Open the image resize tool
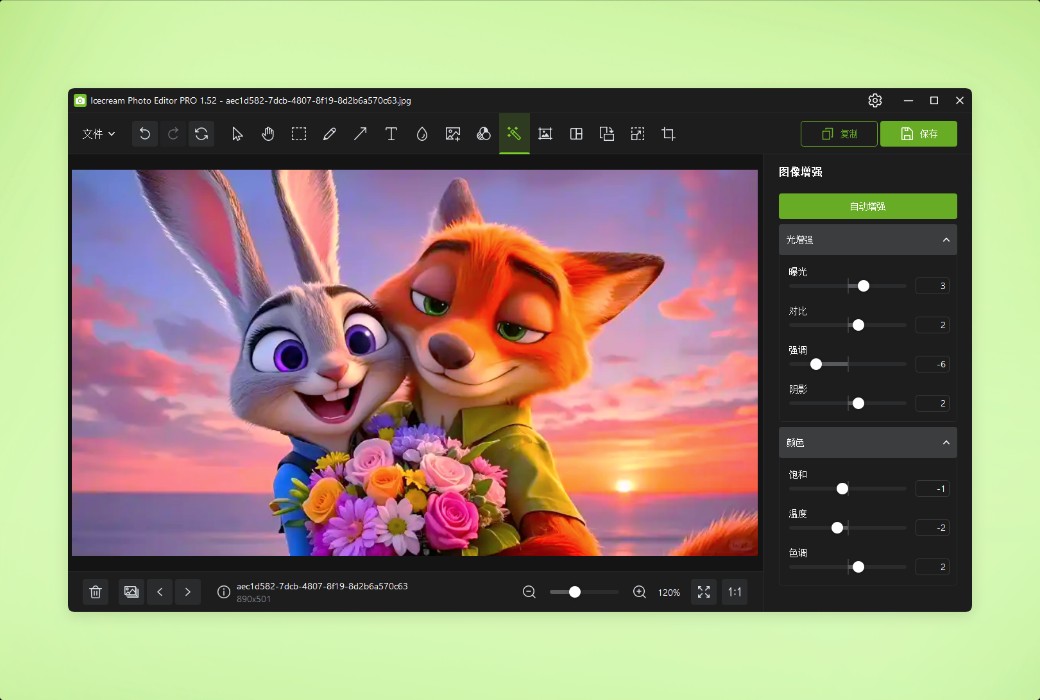Viewport: 1040px width, 700px height. click(637, 133)
